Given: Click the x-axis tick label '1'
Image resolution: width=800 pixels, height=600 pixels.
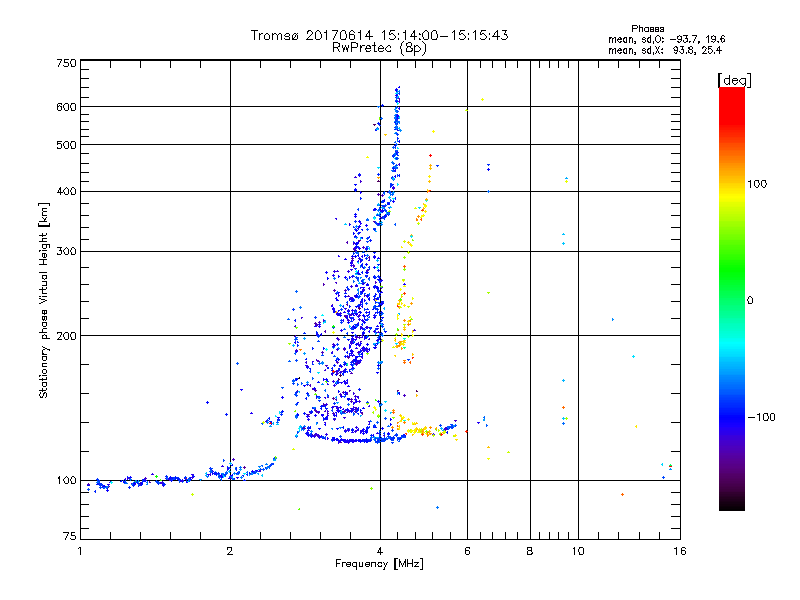Looking at the screenshot, I should pos(80,551).
